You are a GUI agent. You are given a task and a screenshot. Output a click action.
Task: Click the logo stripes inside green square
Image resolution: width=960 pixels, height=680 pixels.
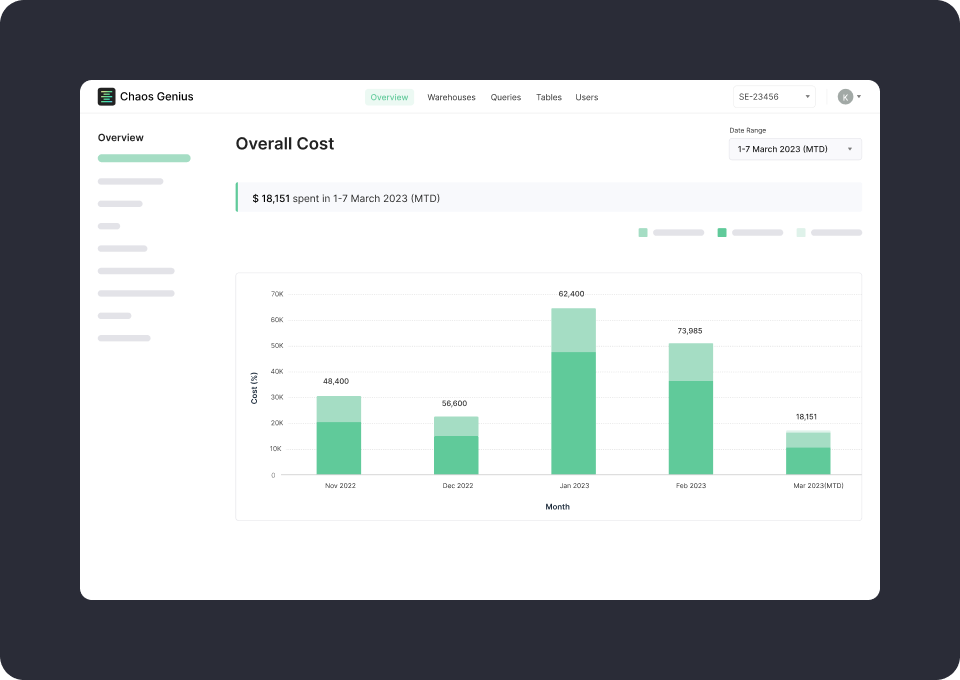click(107, 96)
